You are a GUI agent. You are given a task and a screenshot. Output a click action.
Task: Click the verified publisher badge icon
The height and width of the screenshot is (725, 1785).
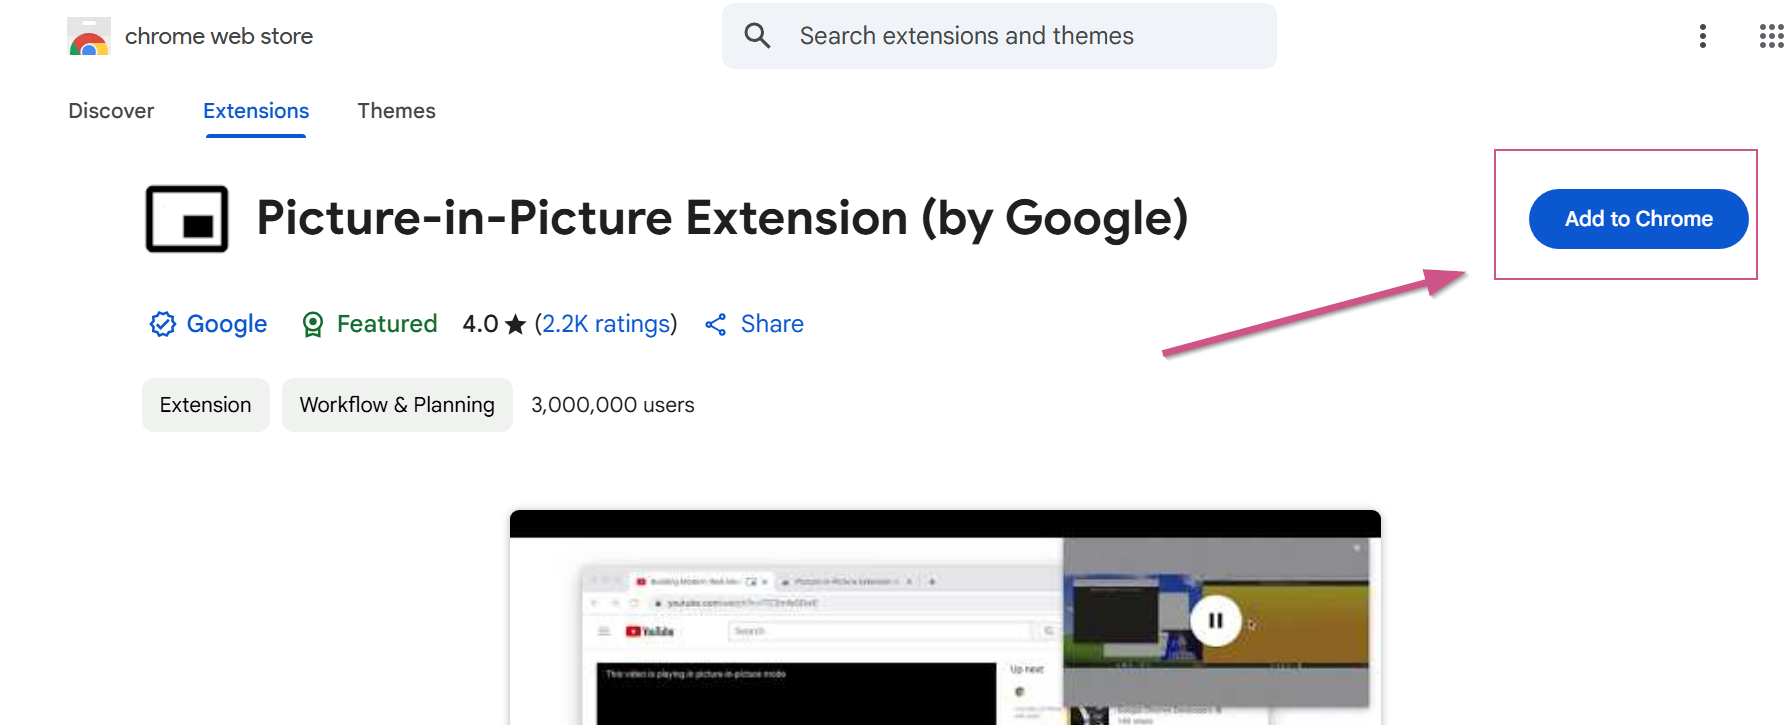click(162, 324)
